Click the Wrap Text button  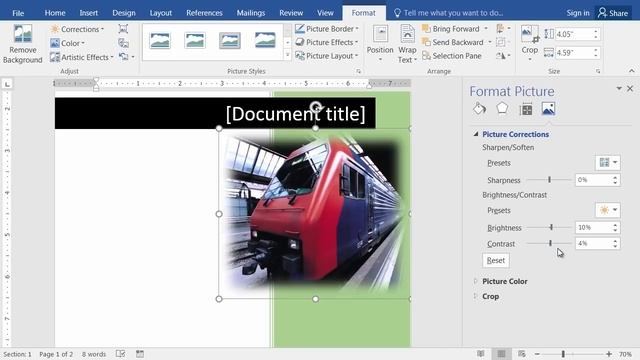pyautogui.click(x=407, y=44)
